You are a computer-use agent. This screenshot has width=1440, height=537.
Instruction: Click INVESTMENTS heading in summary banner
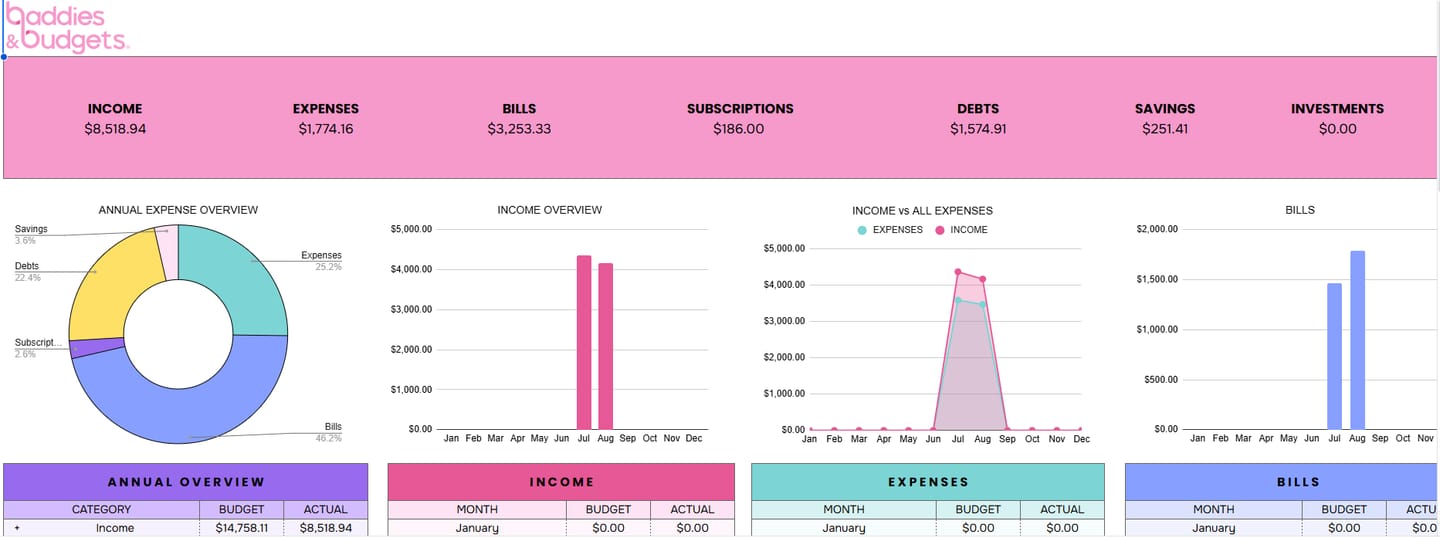click(x=1337, y=109)
